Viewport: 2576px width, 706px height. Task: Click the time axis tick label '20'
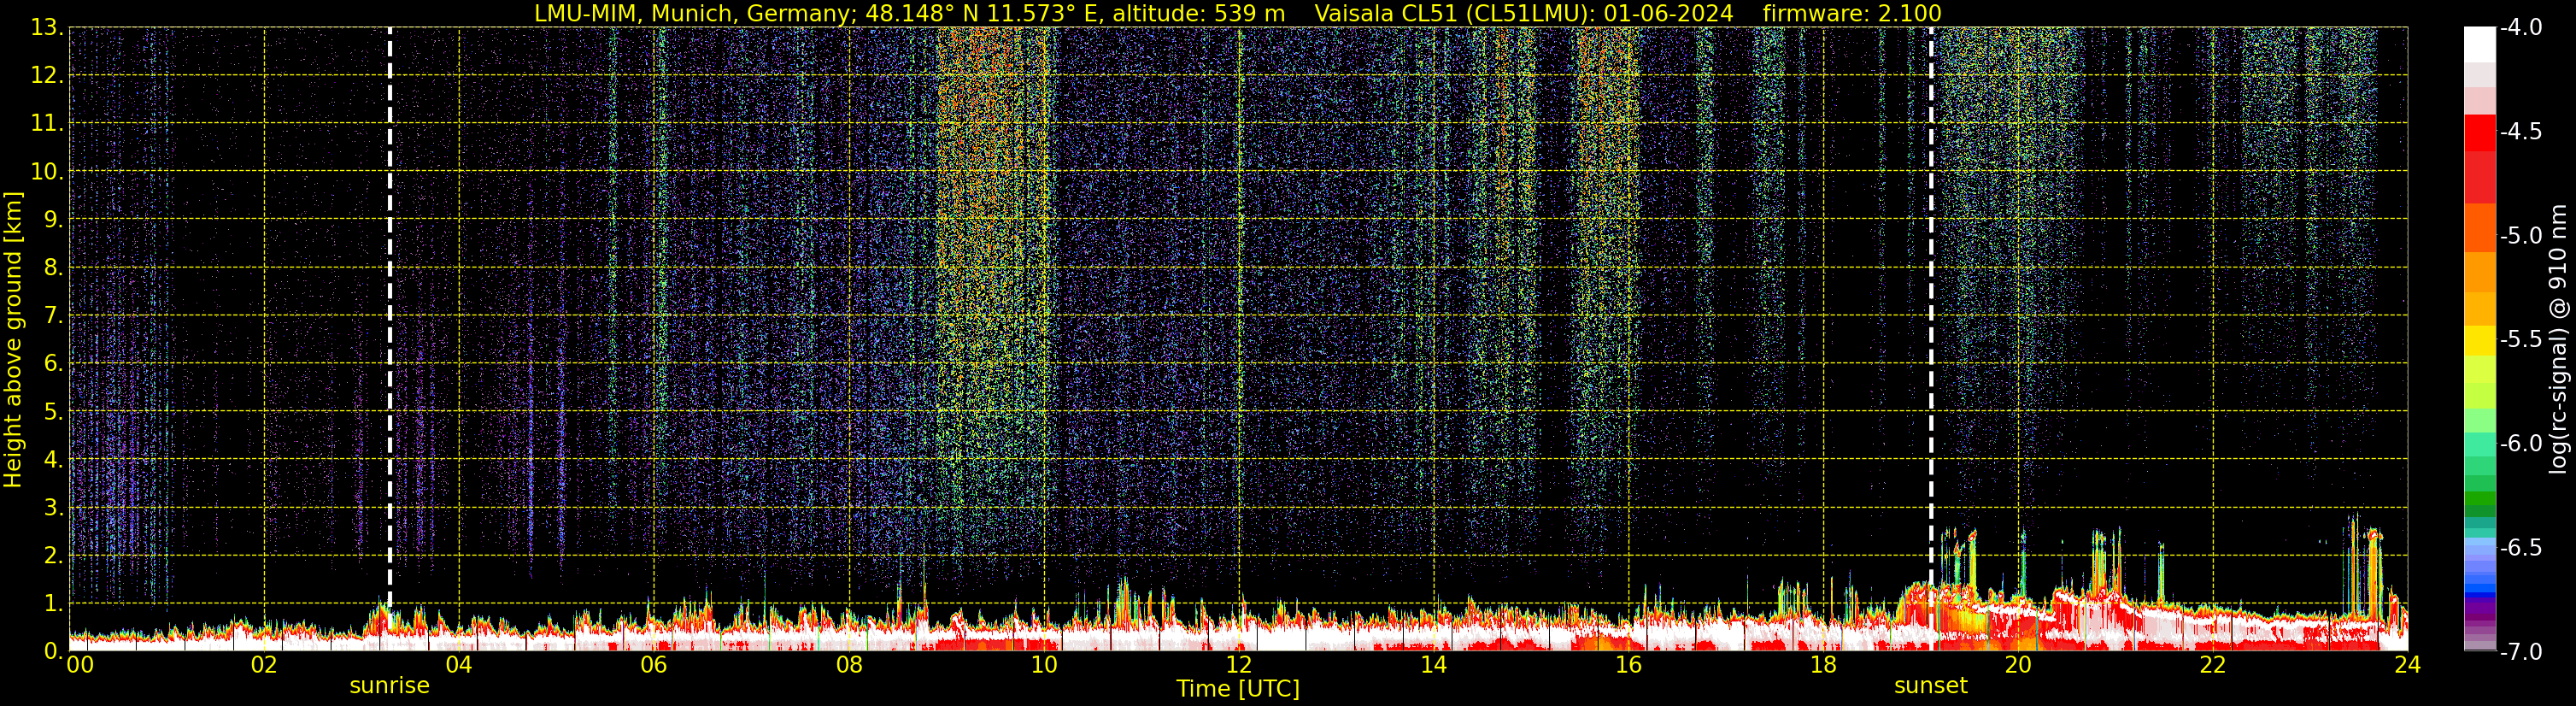2018,666
